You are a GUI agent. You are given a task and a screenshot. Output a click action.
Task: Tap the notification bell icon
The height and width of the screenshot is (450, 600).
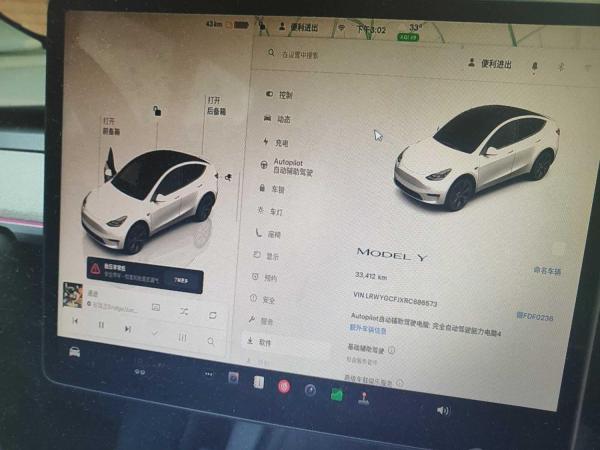535,67
